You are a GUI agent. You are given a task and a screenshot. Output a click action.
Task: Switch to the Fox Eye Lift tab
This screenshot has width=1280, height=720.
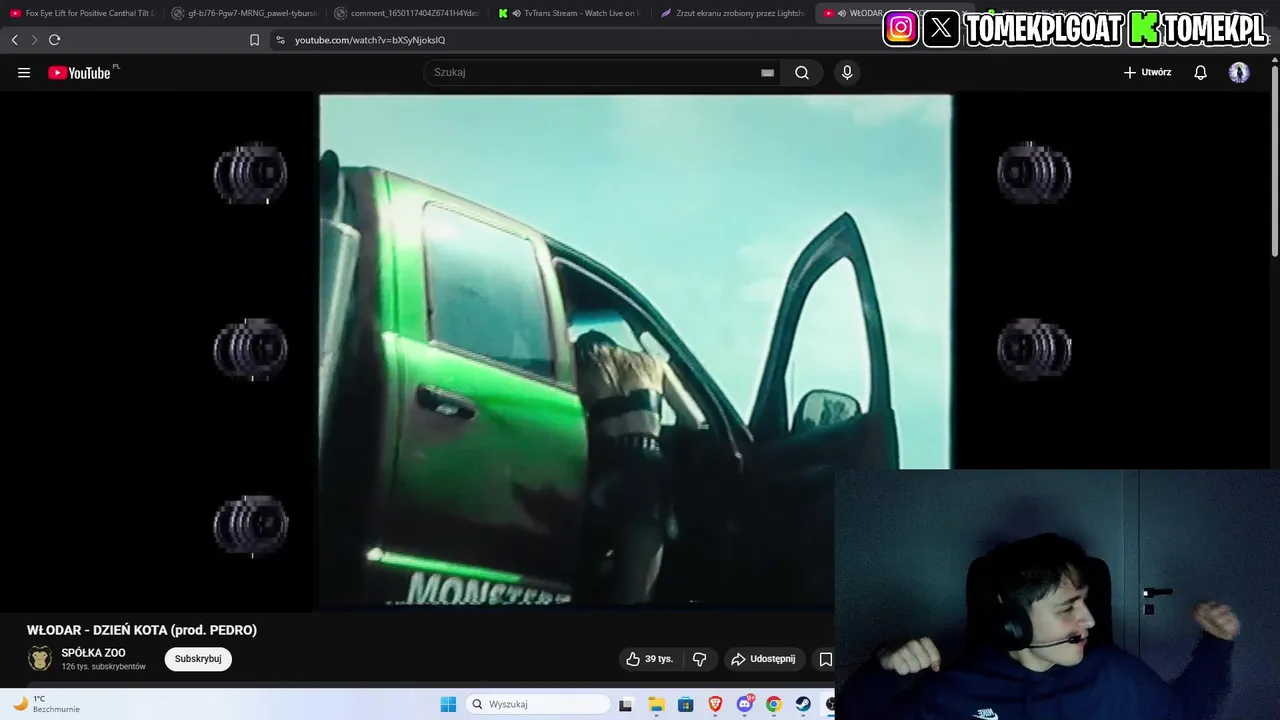point(82,13)
